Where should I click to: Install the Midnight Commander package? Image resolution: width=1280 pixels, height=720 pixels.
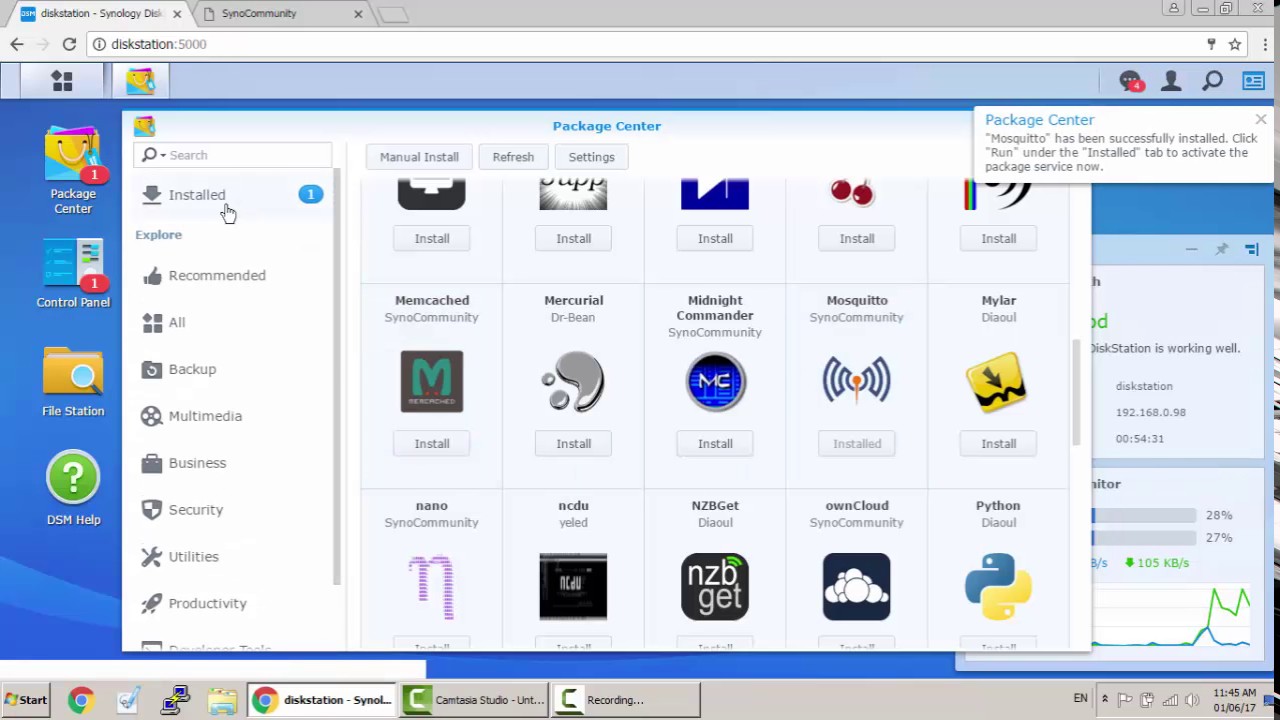pyautogui.click(x=715, y=443)
